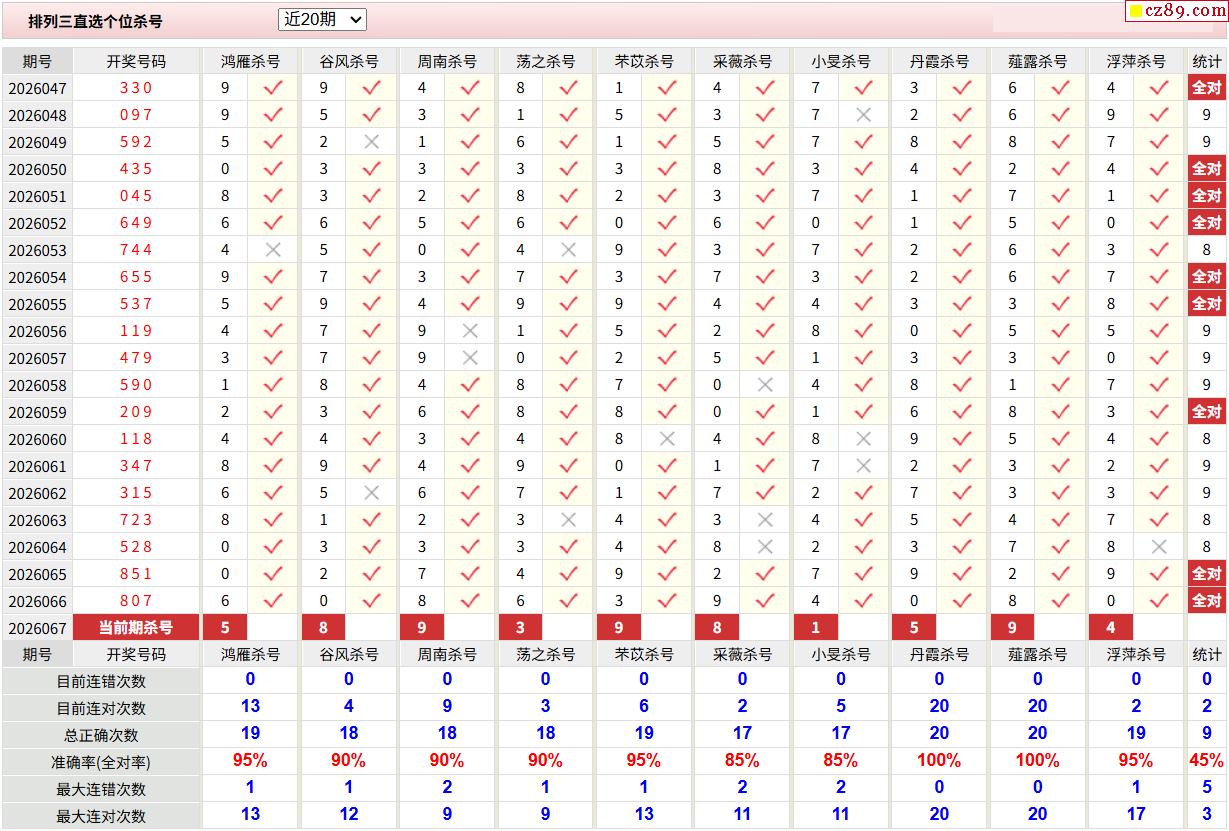Screen dimensions: 1229x831
Task: Select the top 鸿雁杀号 column header
Action: [x=250, y=61]
